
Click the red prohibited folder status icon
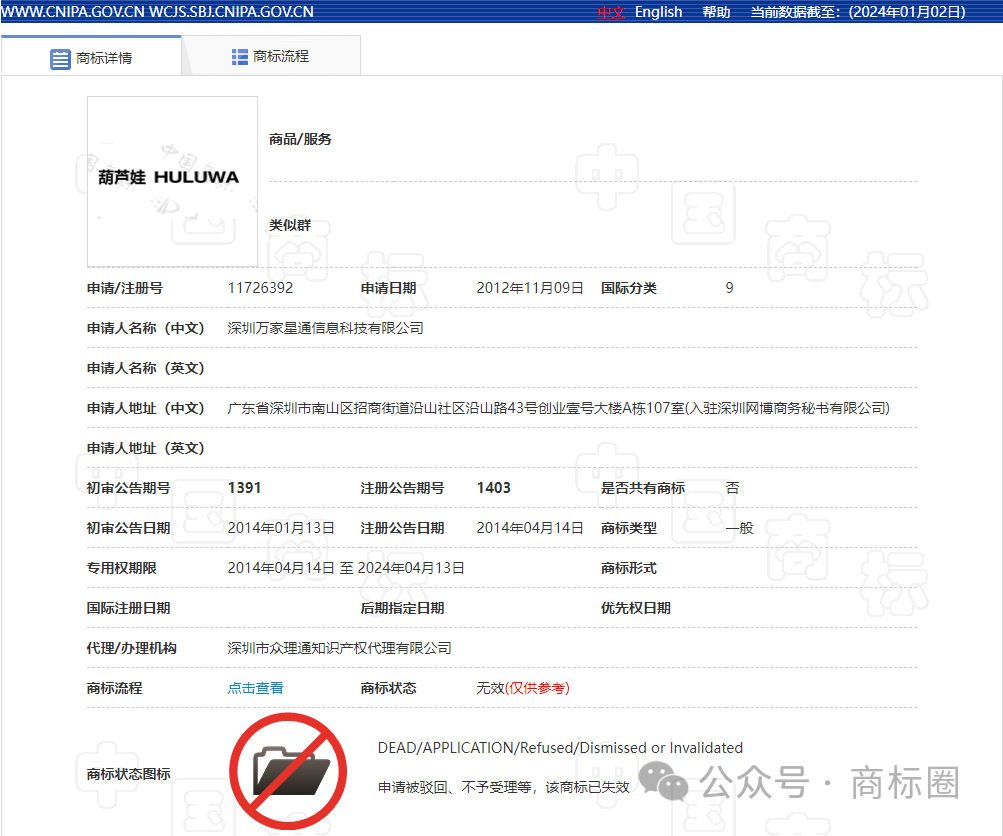(288, 771)
